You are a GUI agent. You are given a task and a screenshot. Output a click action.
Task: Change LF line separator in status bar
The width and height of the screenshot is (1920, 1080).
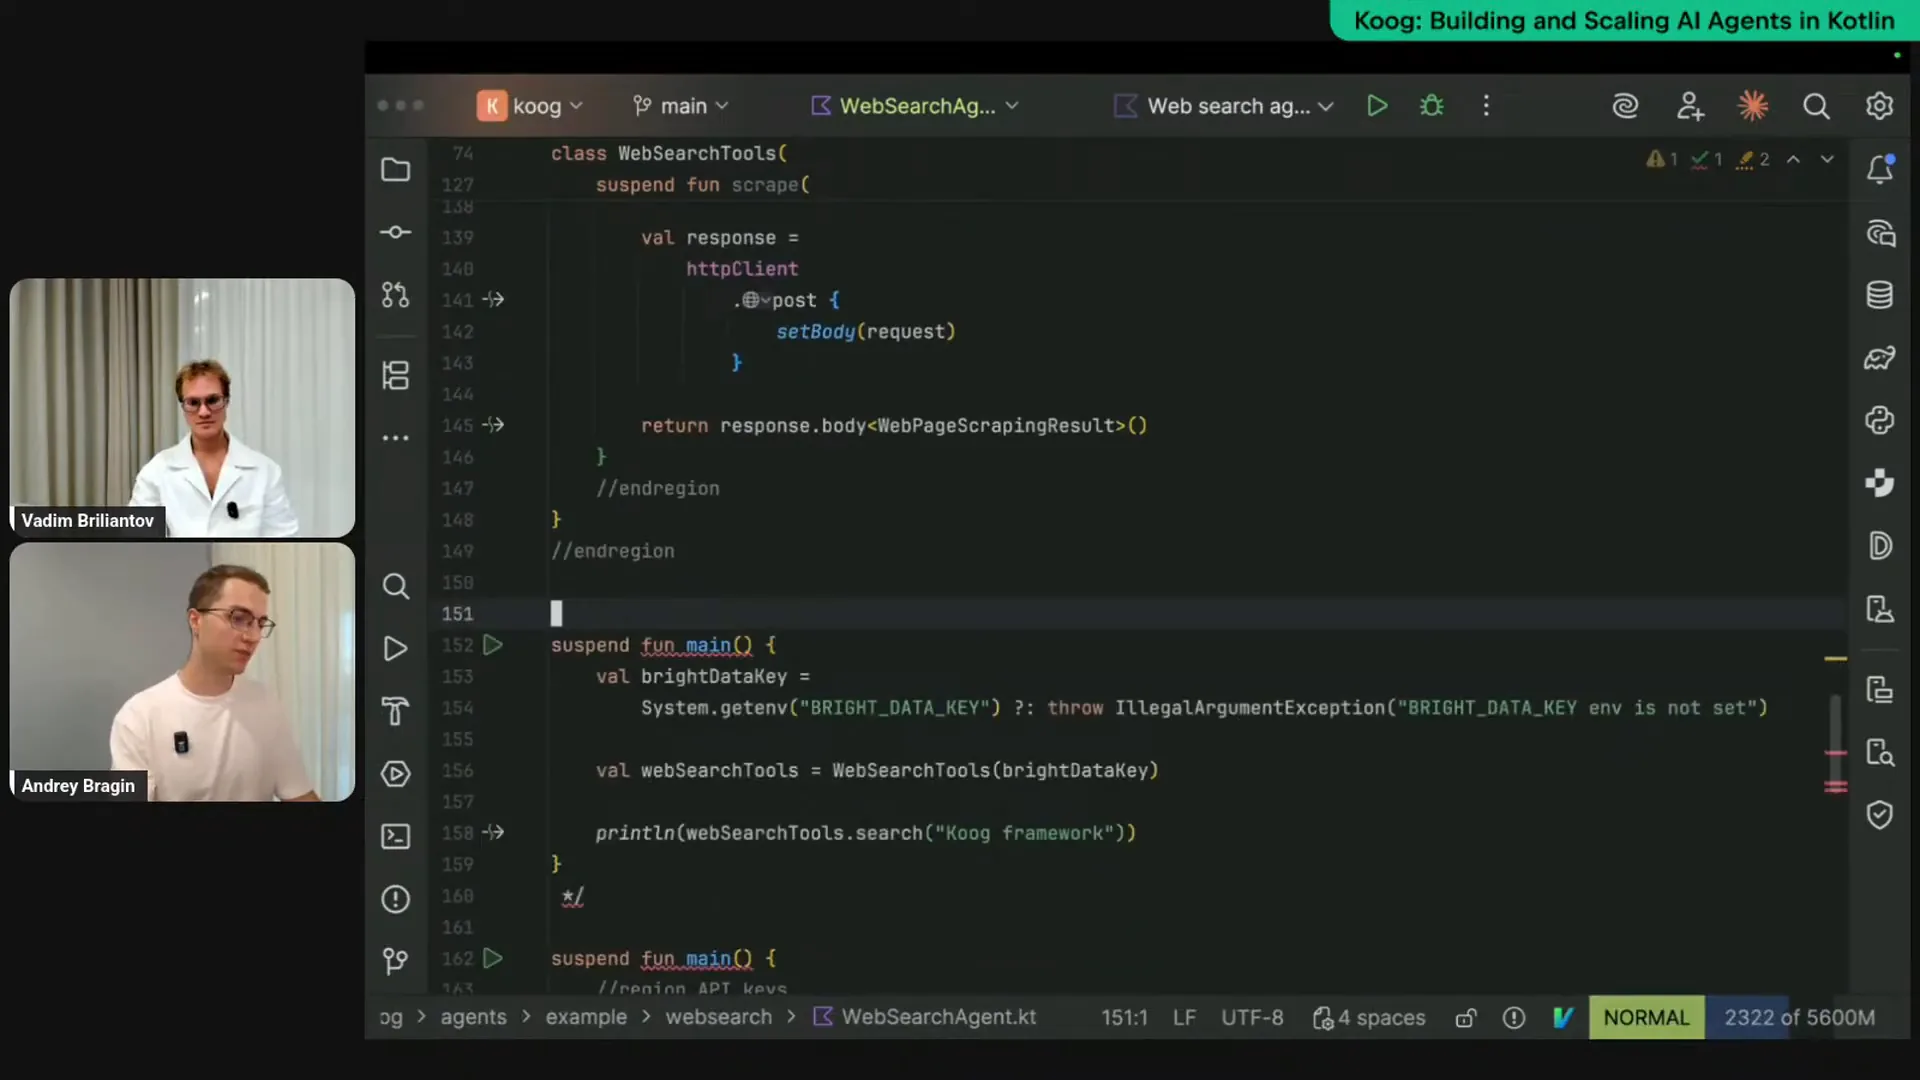pos(1184,1017)
